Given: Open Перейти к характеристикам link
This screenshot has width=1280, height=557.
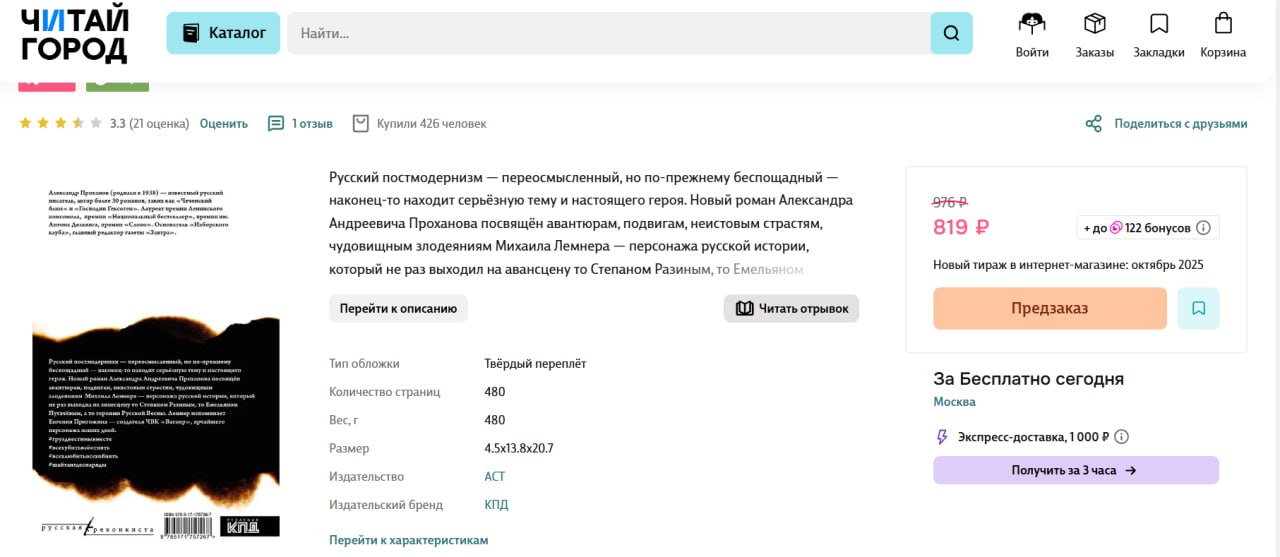Looking at the screenshot, I should [x=408, y=540].
